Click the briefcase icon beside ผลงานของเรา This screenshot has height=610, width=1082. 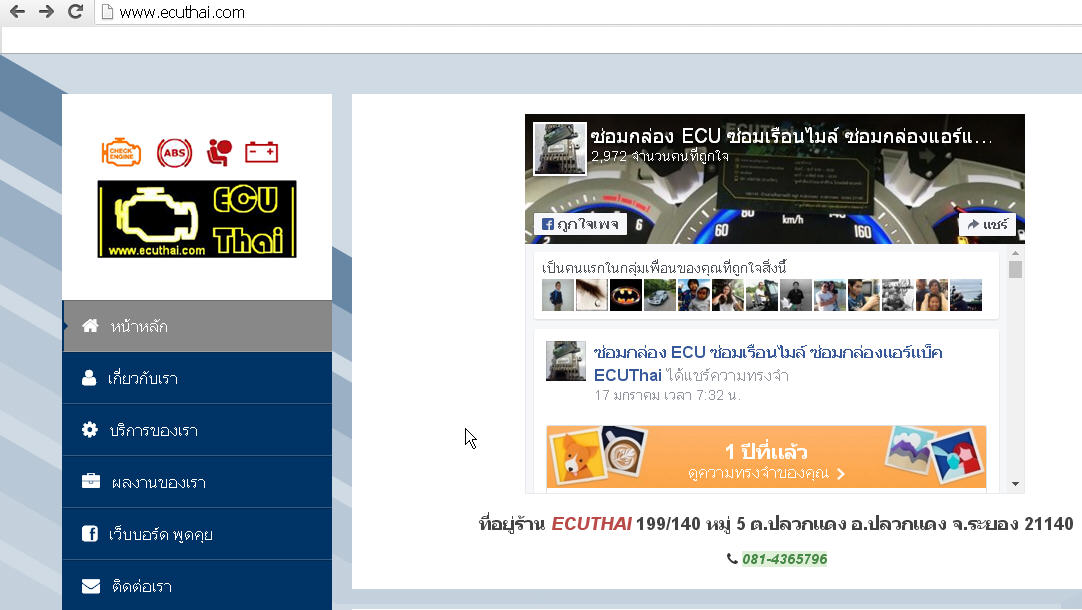pyautogui.click(x=91, y=481)
